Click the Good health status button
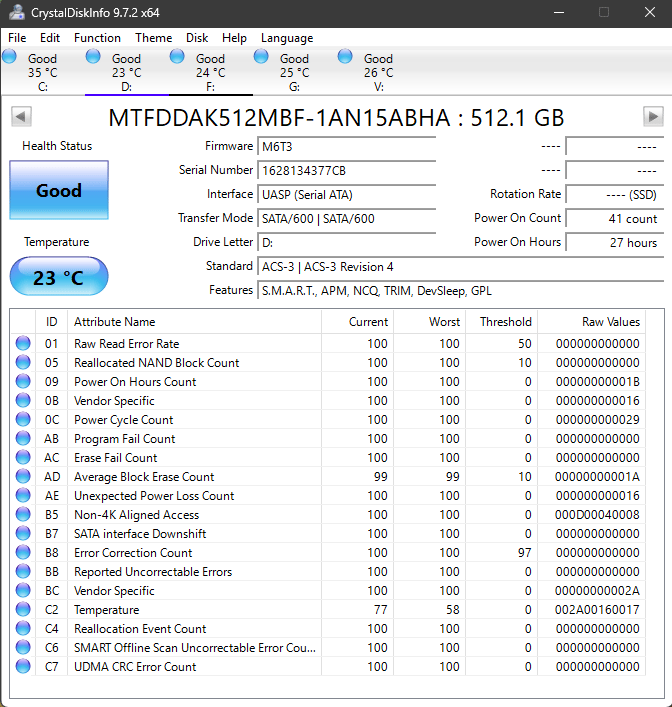672x707 pixels. pyautogui.click(x=59, y=190)
